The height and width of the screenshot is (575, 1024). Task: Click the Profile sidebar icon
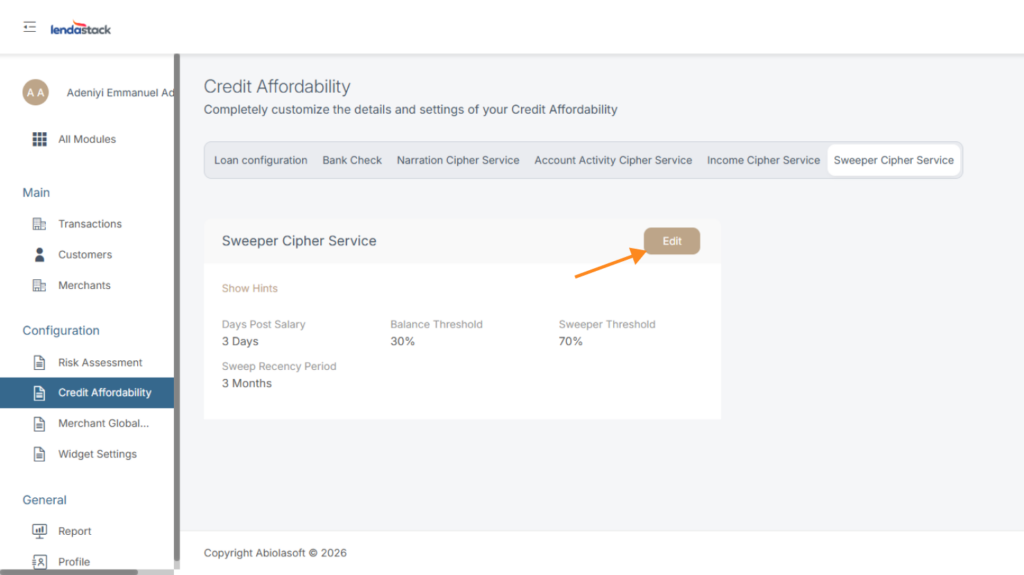pos(40,562)
